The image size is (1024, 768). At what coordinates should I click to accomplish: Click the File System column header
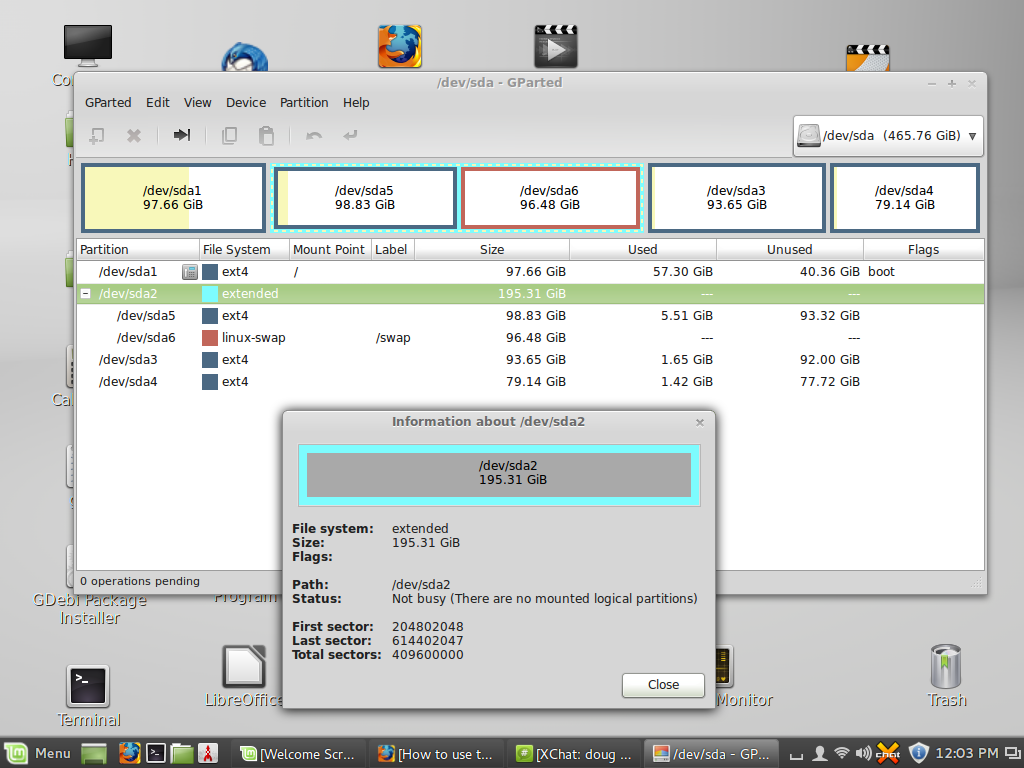244,249
